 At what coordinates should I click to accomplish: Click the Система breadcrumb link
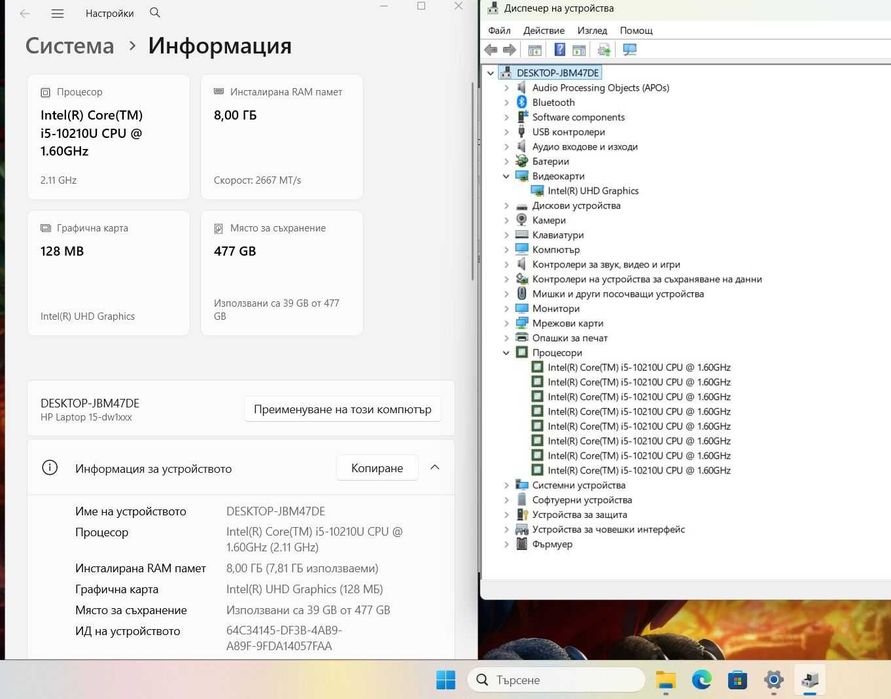[70, 45]
